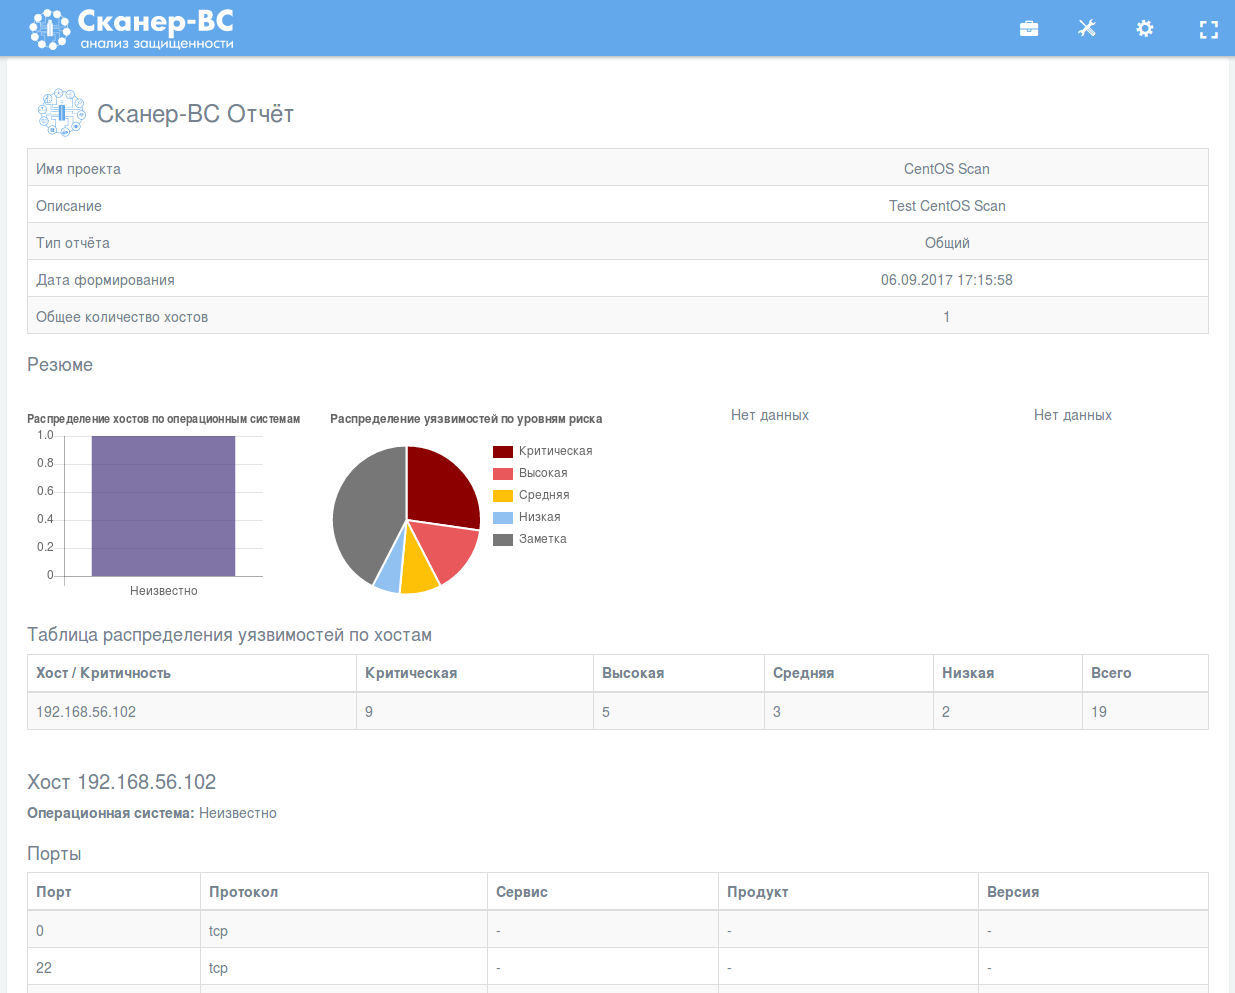Screen dimensions: 1235x993
Task: Click the Всего total value 19
Action: click(1099, 712)
